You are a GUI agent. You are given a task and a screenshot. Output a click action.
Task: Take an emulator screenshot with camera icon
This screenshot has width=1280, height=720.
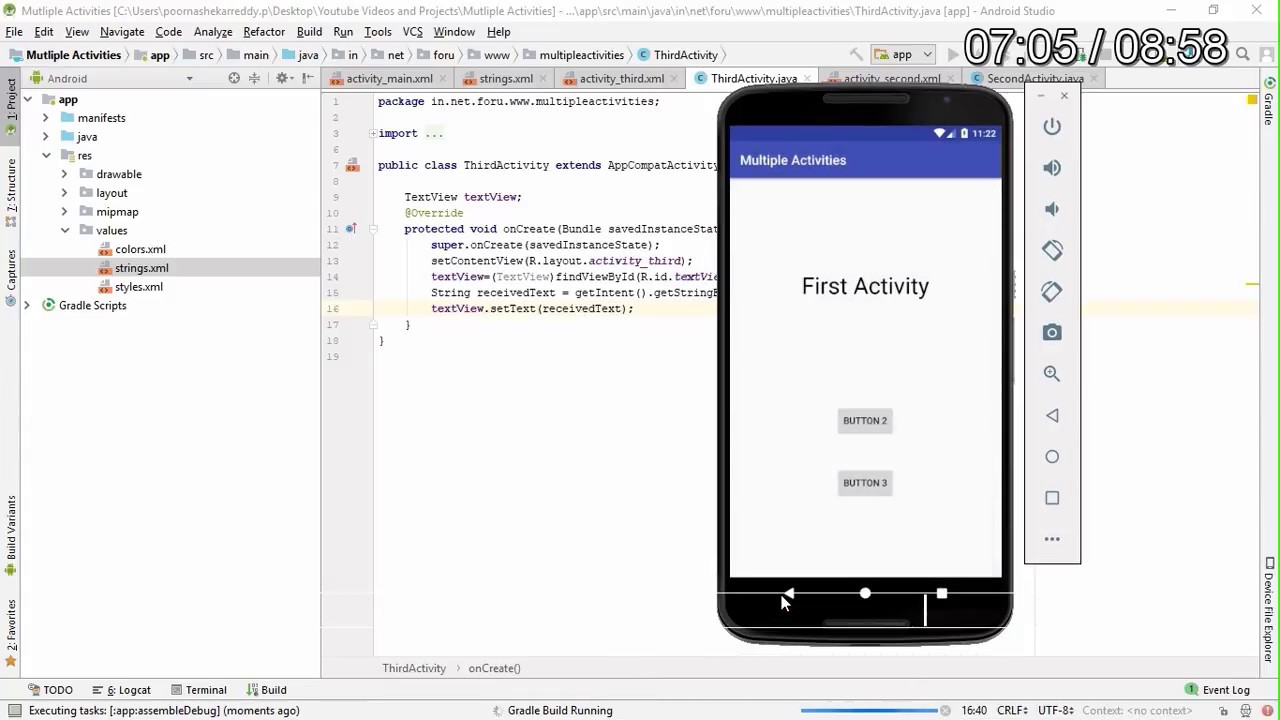tap(1052, 332)
